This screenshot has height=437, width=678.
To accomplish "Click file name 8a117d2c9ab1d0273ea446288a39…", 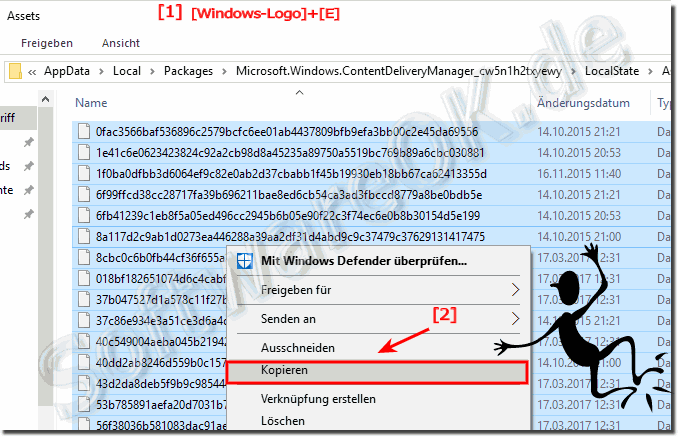I will tap(290, 236).
